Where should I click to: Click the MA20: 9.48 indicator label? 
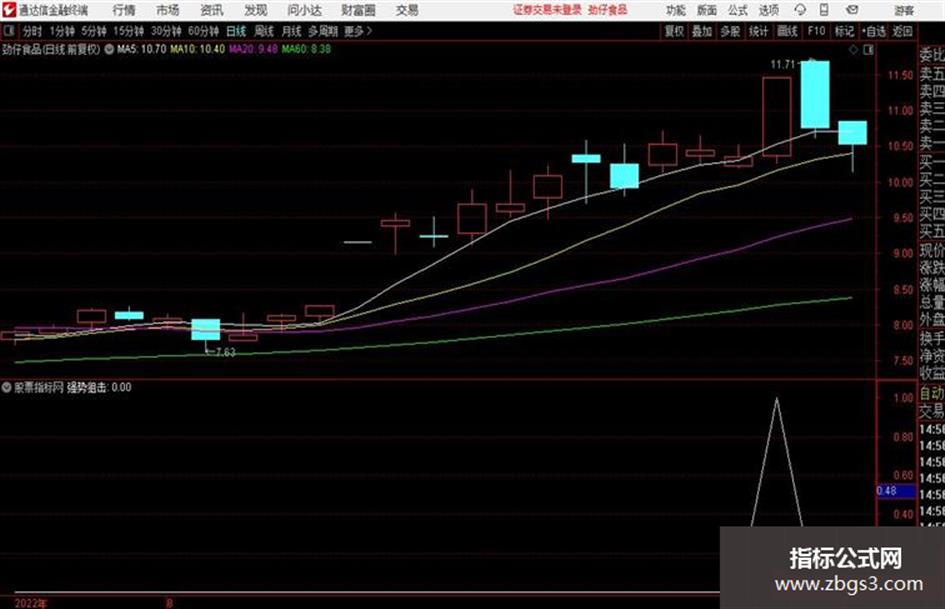click(253, 49)
